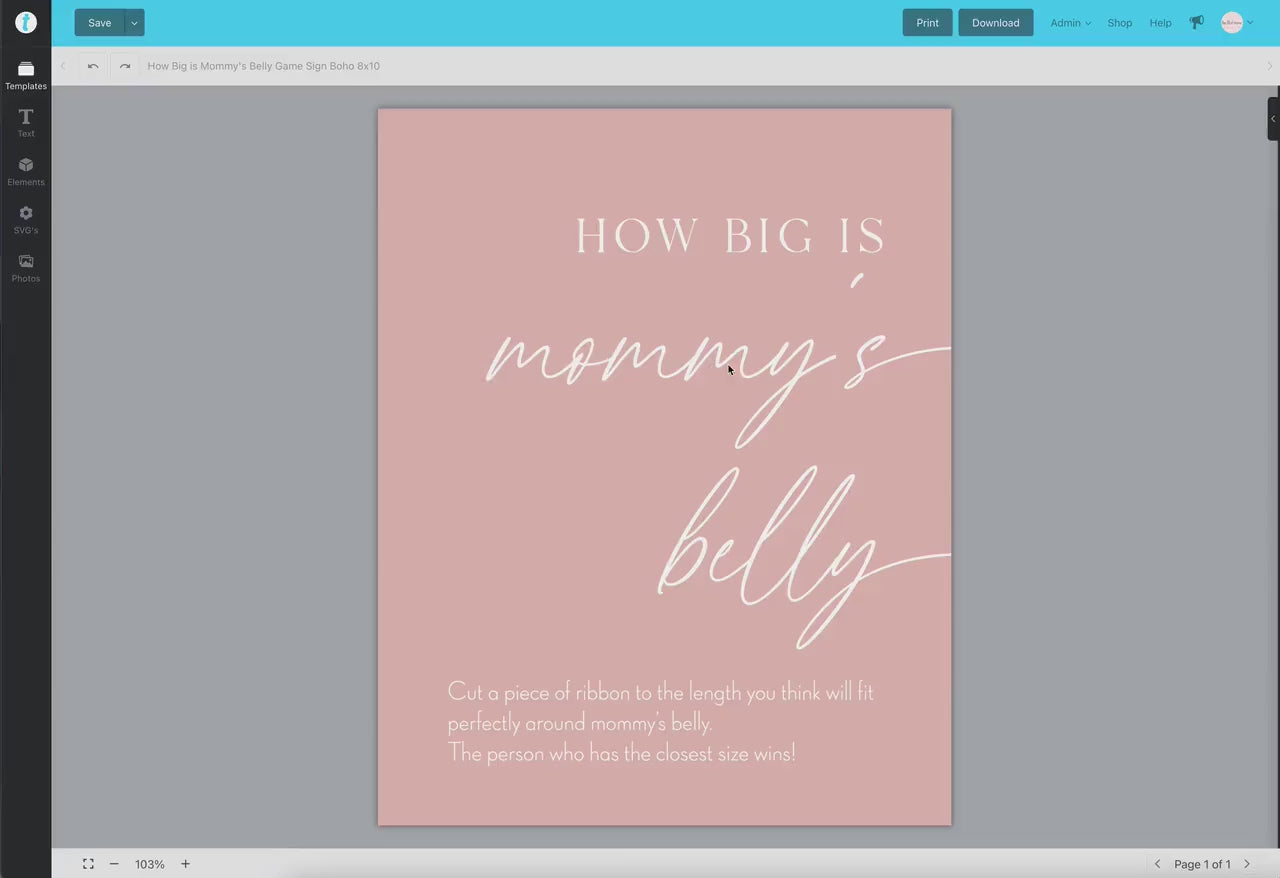The height and width of the screenshot is (878, 1280).
Task: Click the Save button
Action: pyautogui.click(x=99, y=22)
